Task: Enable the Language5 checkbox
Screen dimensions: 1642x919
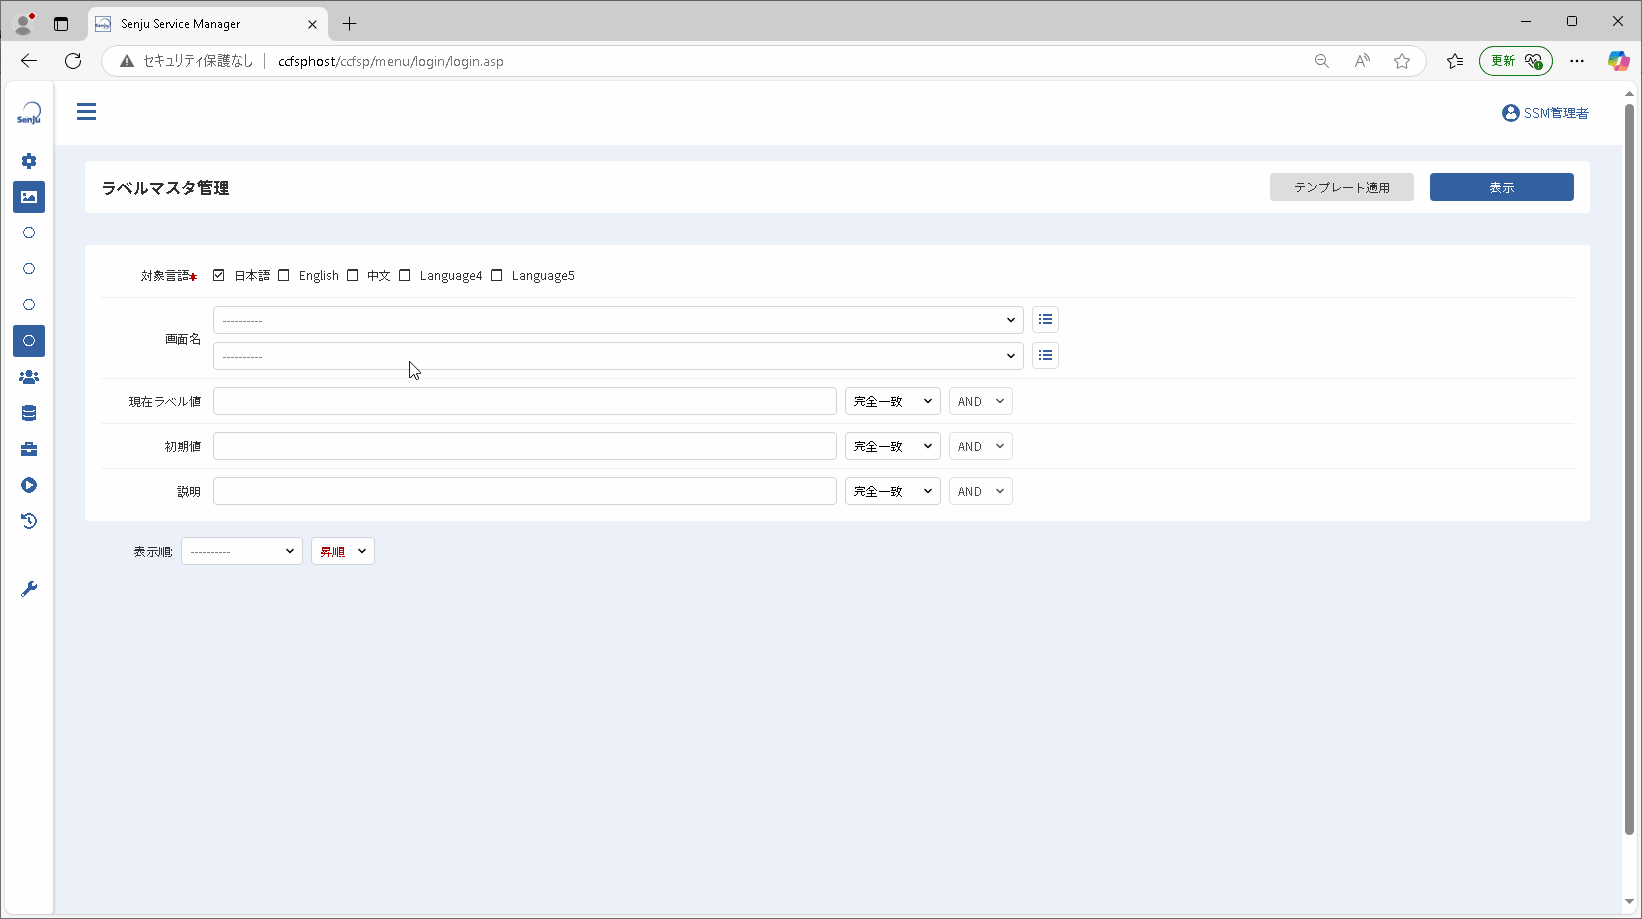Action: click(x=497, y=275)
